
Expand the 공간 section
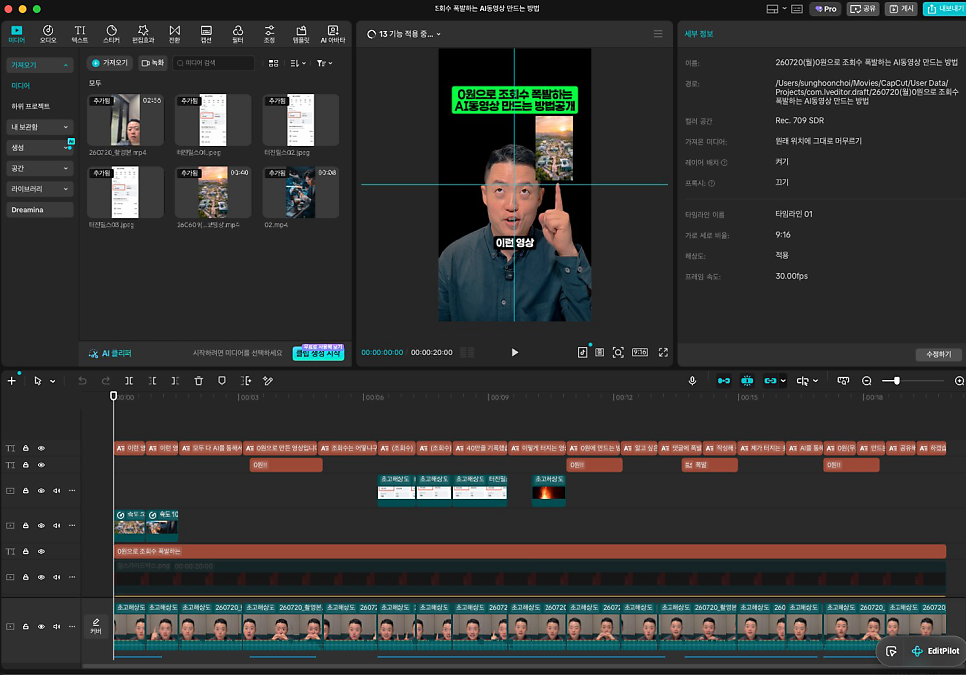40,168
